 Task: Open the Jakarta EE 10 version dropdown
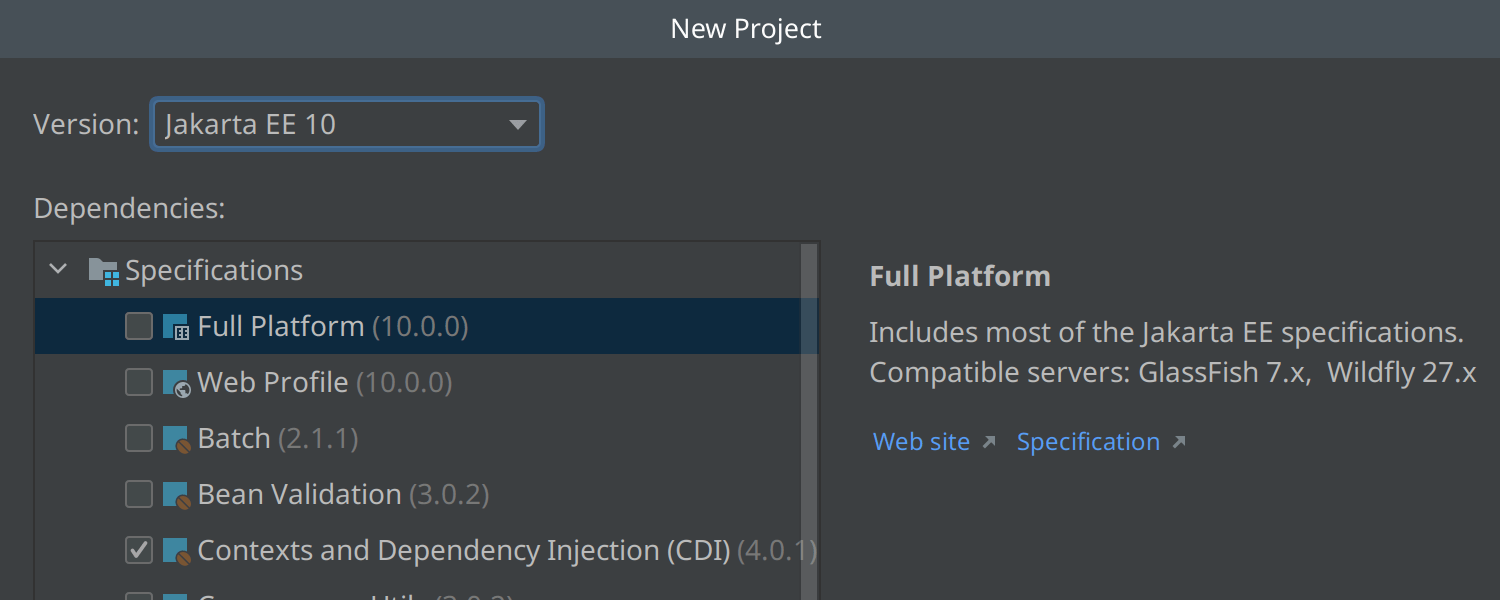(345, 125)
